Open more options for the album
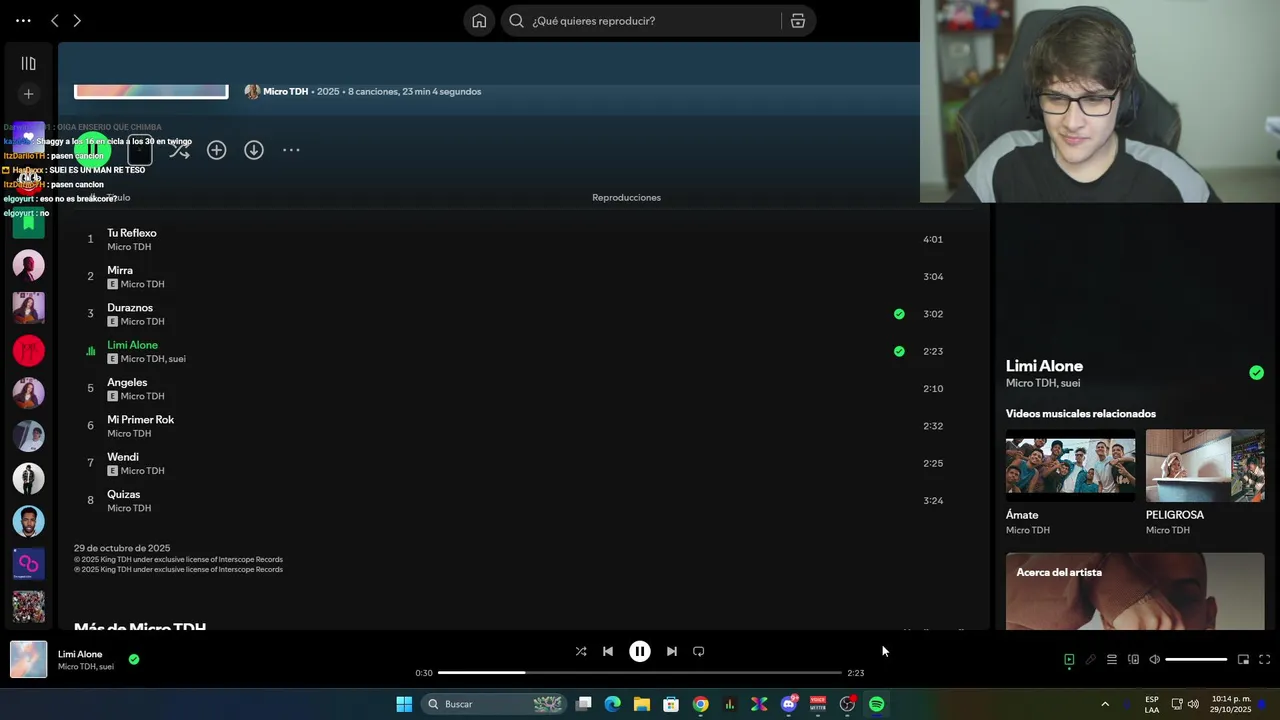 click(291, 150)
